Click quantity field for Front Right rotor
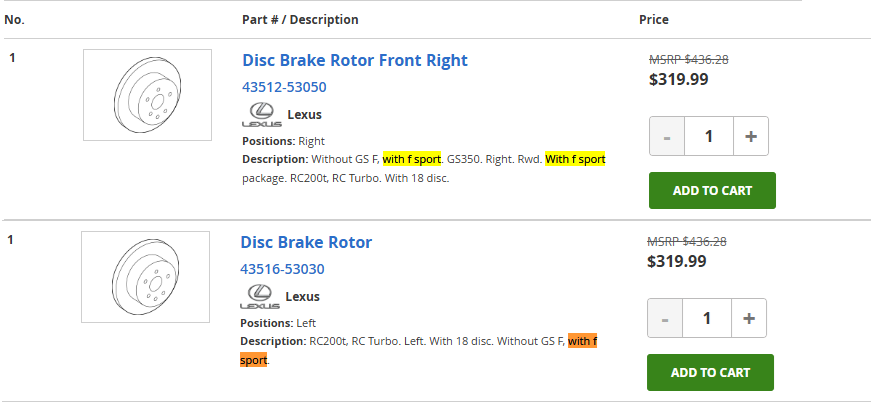 [x=709, y=136]
